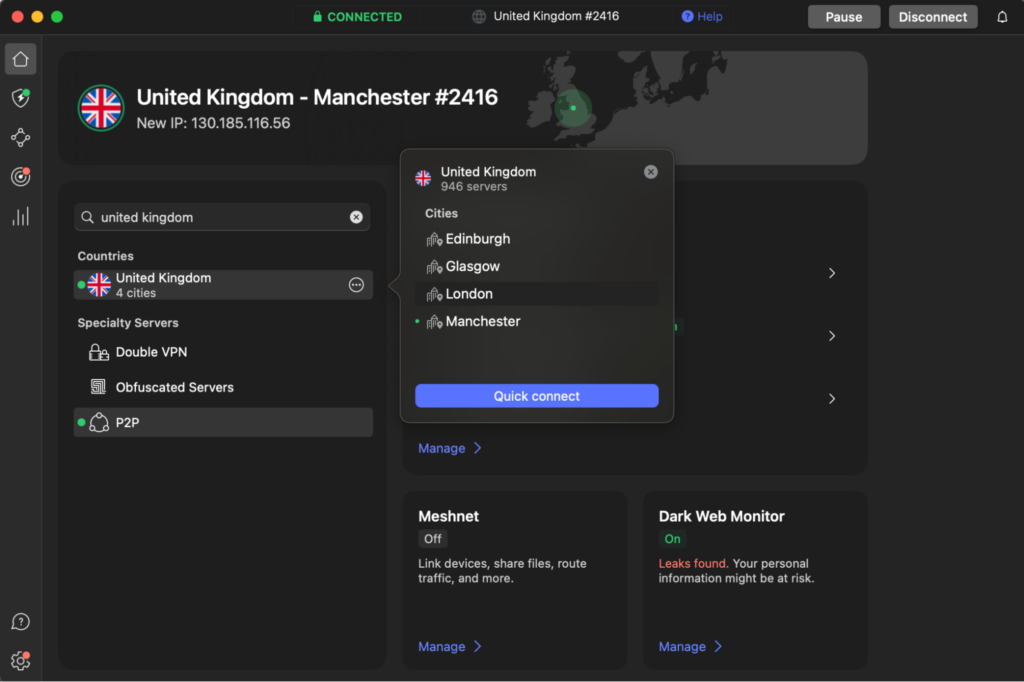1024x682 pixels.
Task: Open Manage link in Dark Web Monitor card
Action: pos(690,647)
